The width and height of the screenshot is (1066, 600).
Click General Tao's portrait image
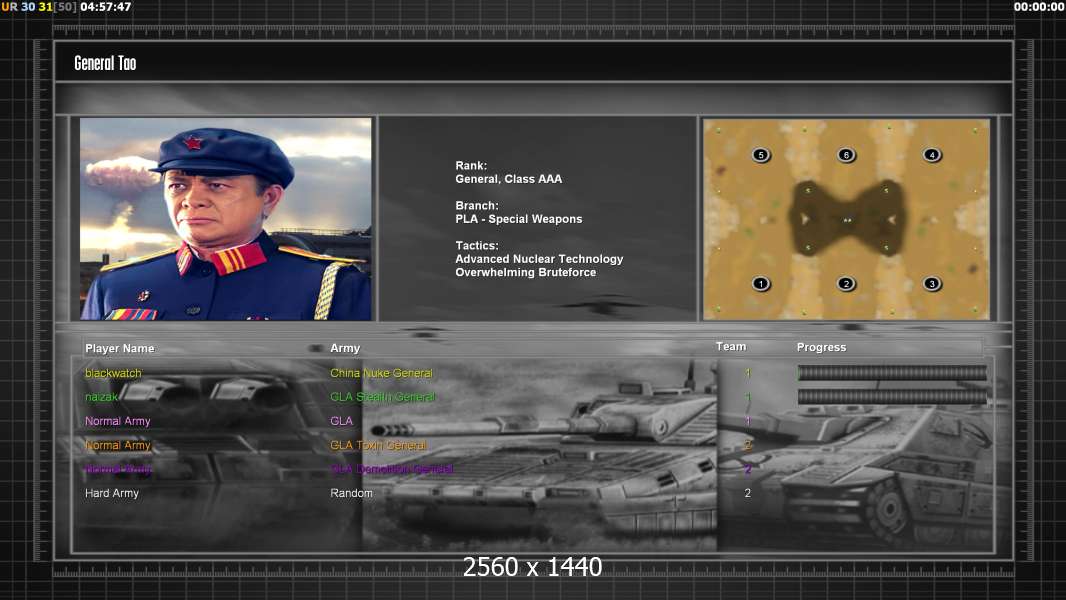pyautogui.click(x=226, y=219)
